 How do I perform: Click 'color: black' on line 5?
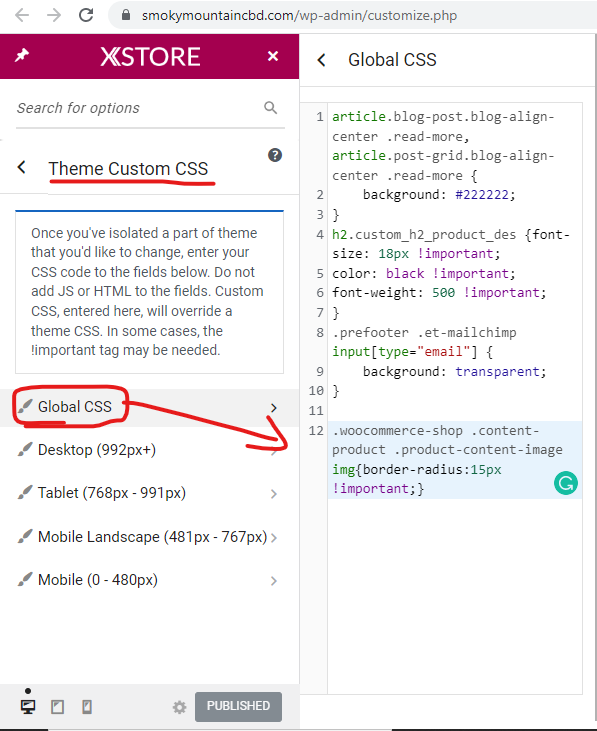tap(378, 273)
